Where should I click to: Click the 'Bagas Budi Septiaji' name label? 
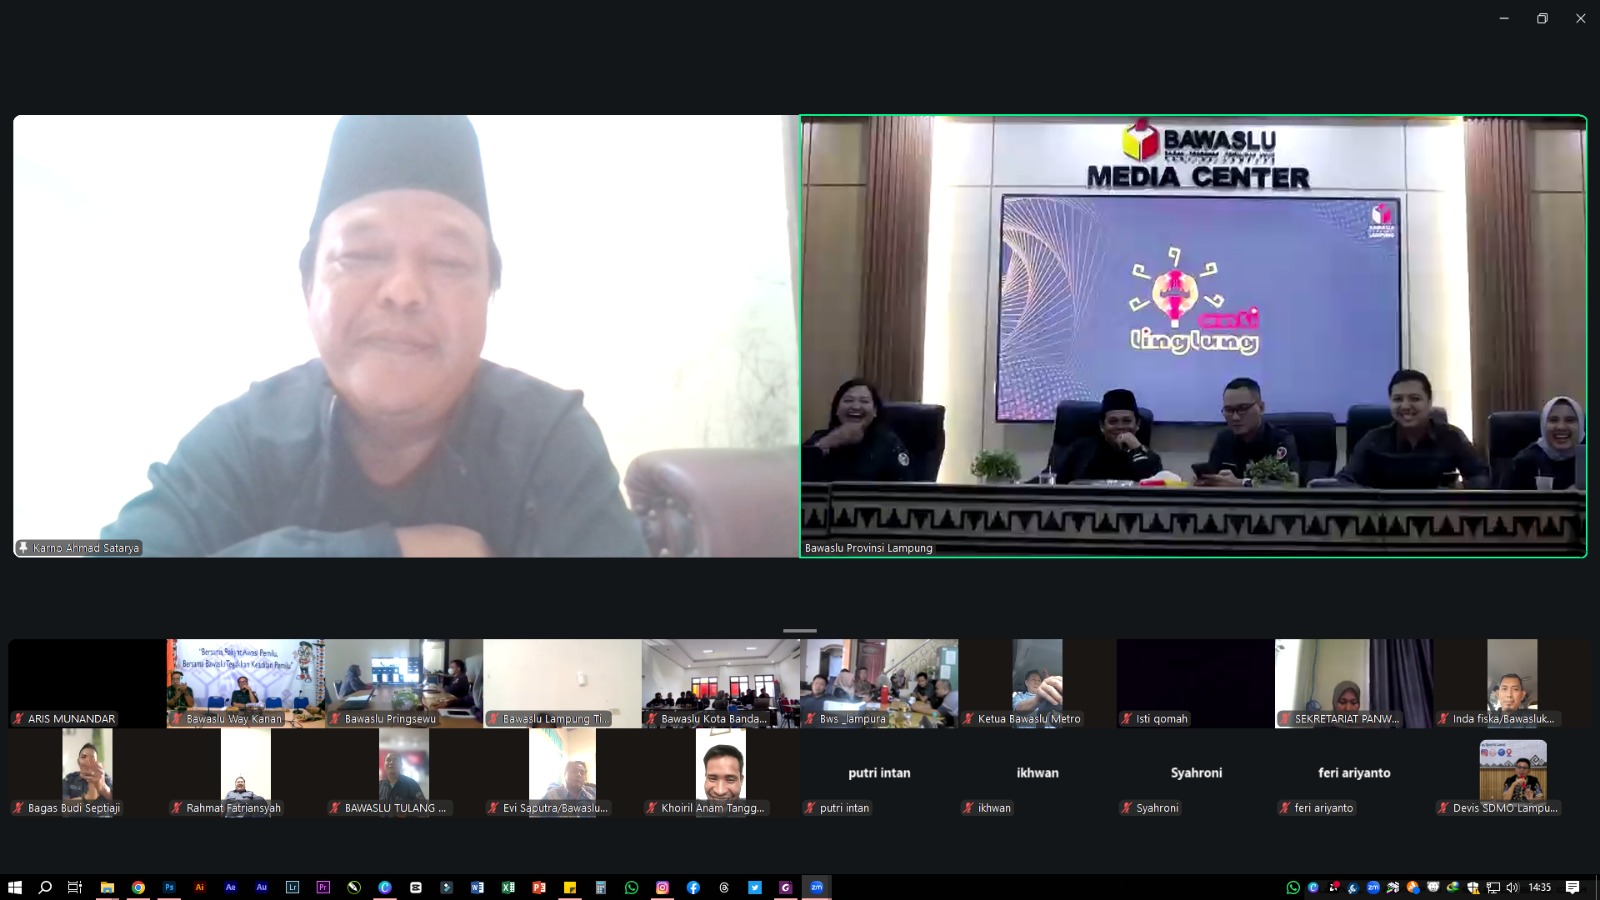pos(74,808)
